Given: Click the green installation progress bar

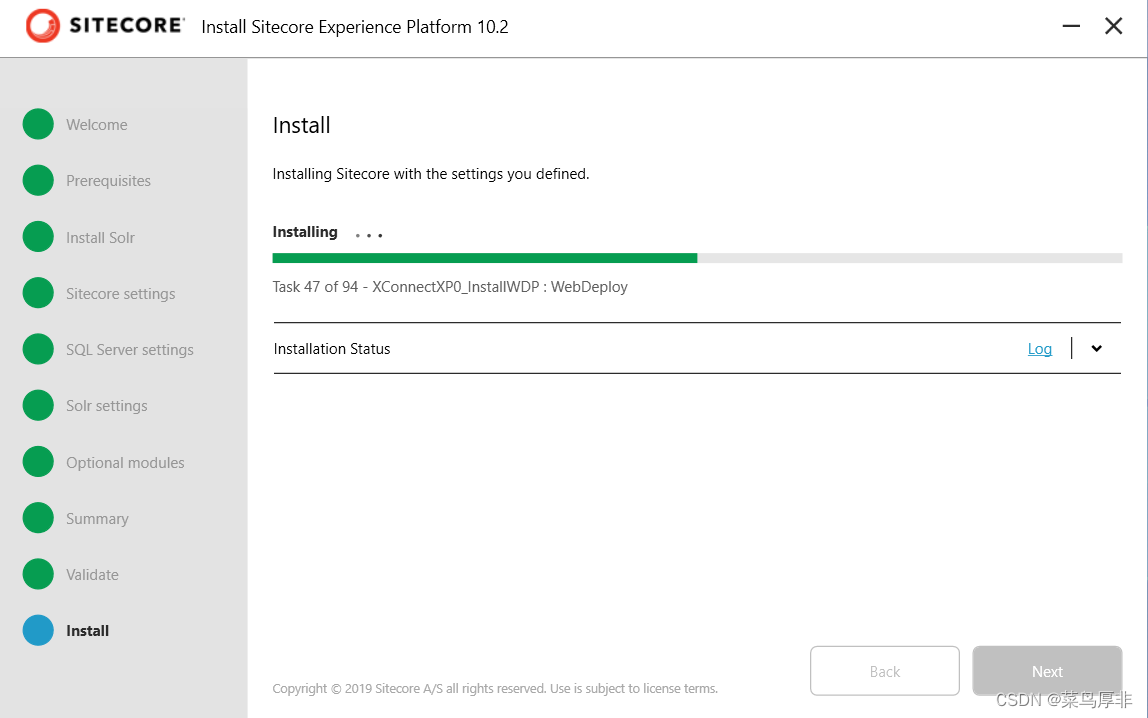Looking at the screenshot, I should 484,258.
